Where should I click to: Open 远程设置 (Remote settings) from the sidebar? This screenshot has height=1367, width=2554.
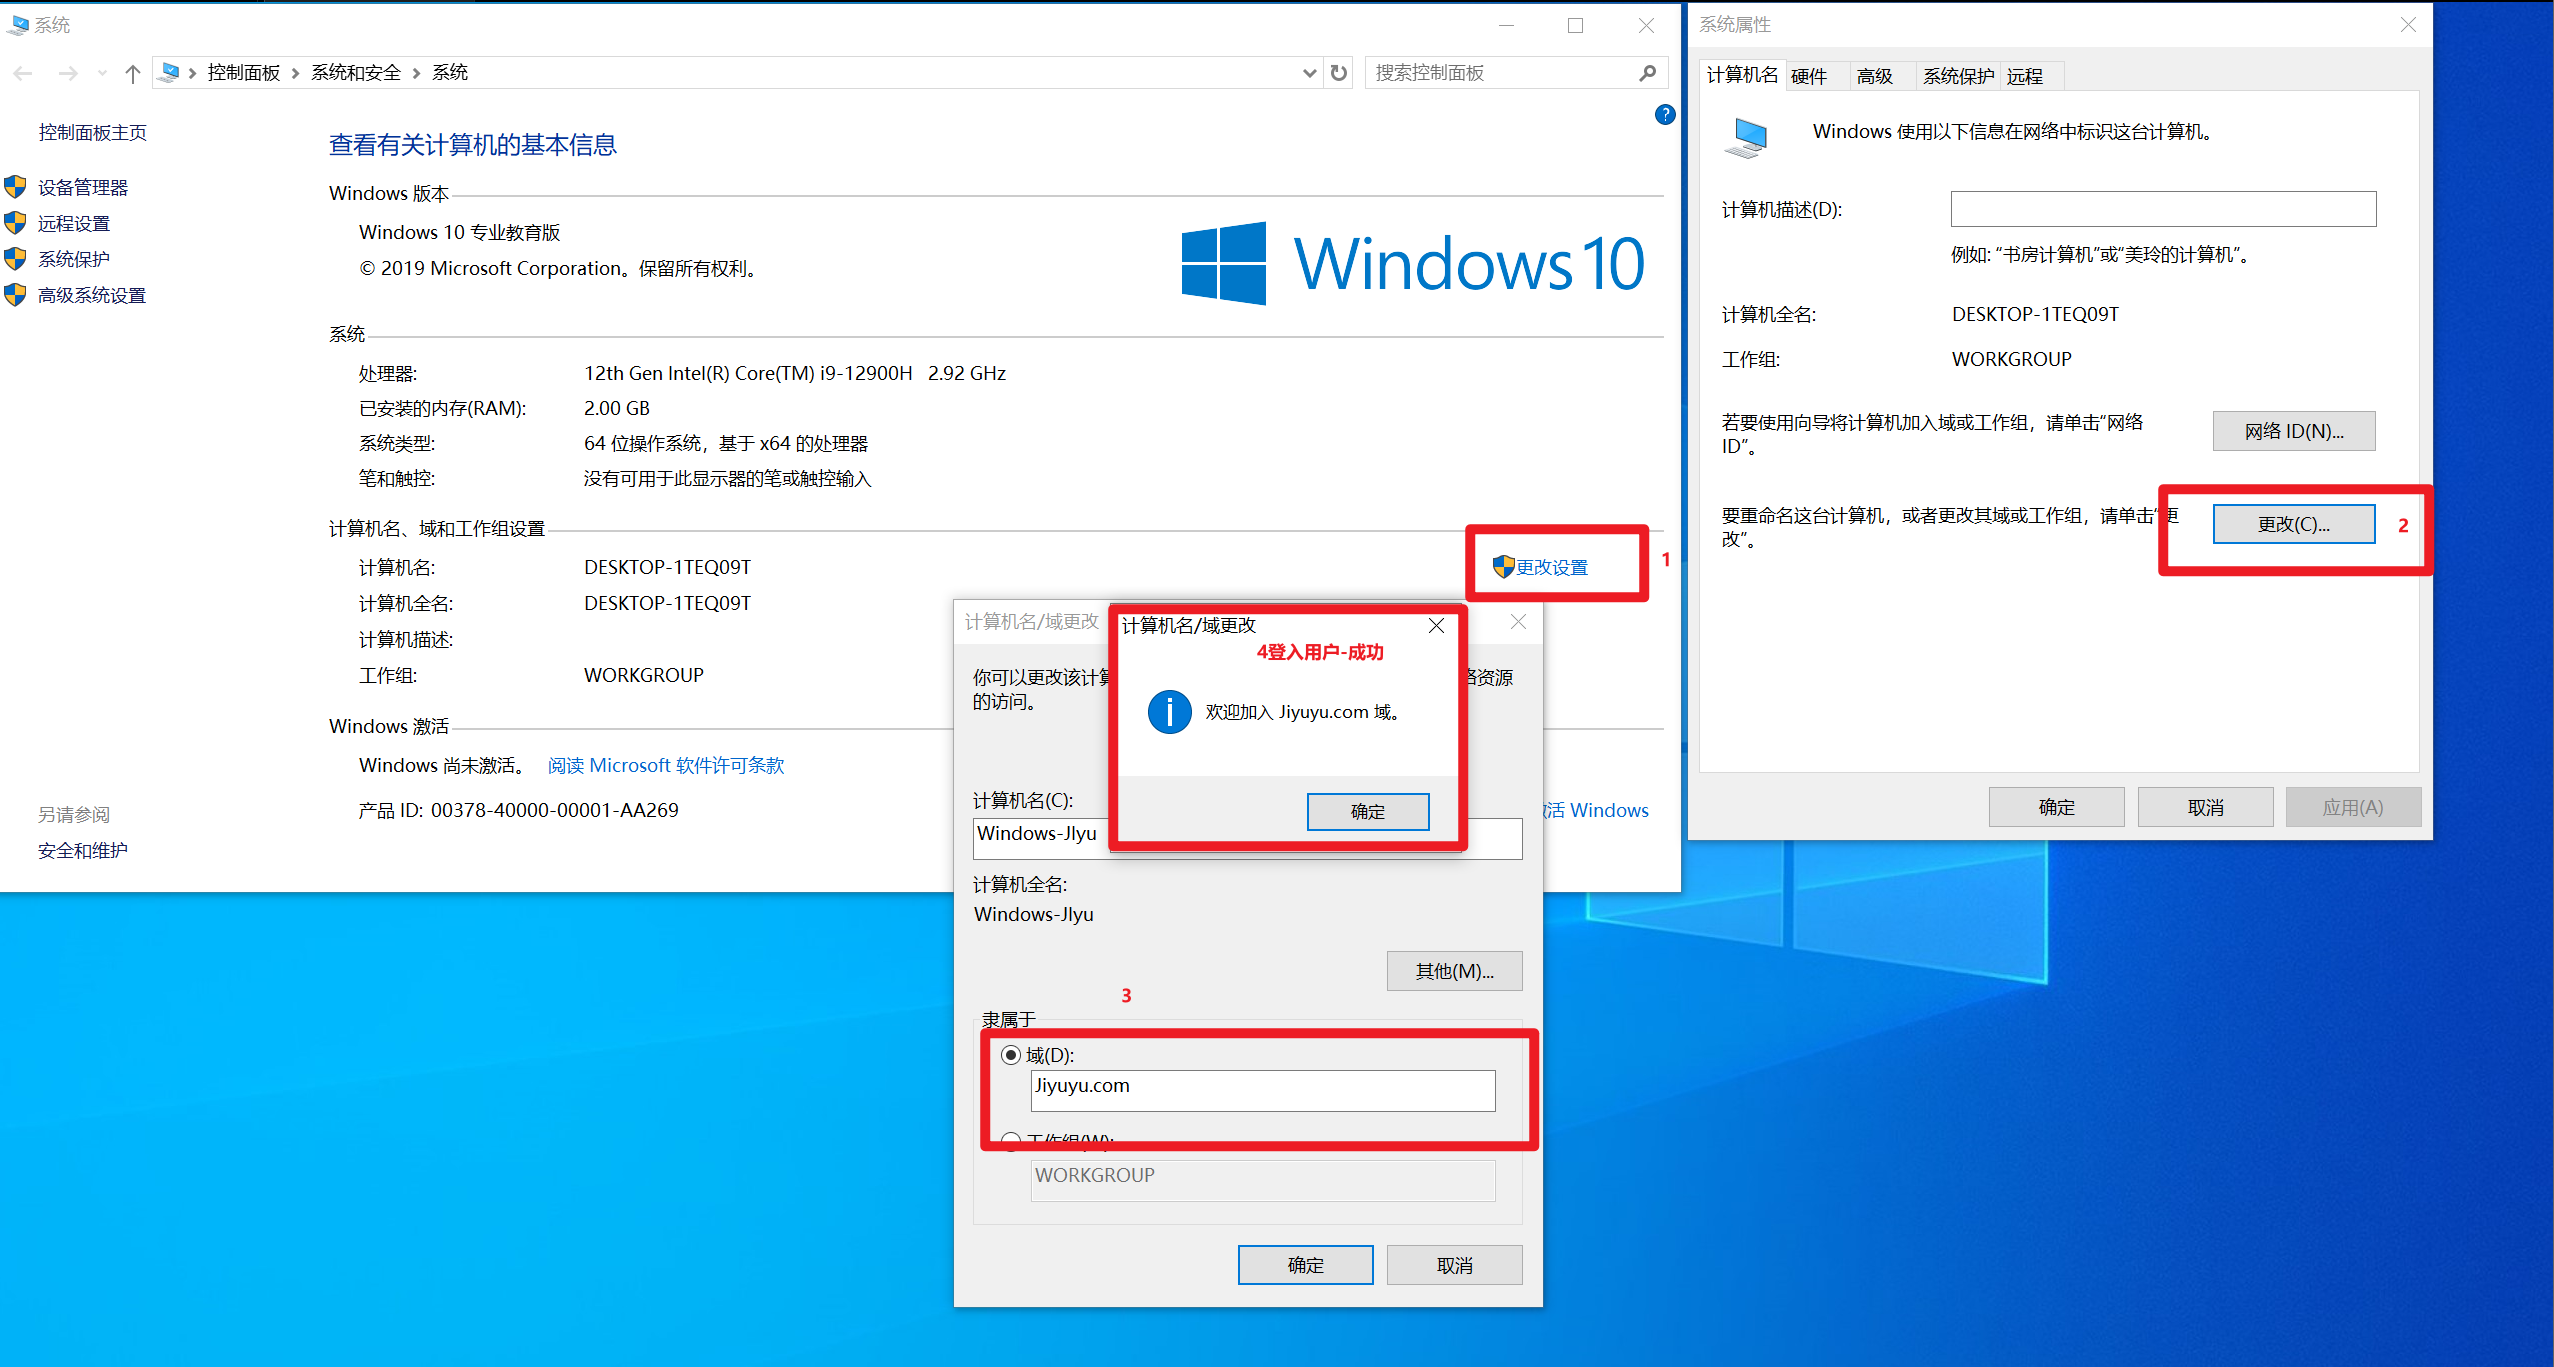click(x=73, y=224)
